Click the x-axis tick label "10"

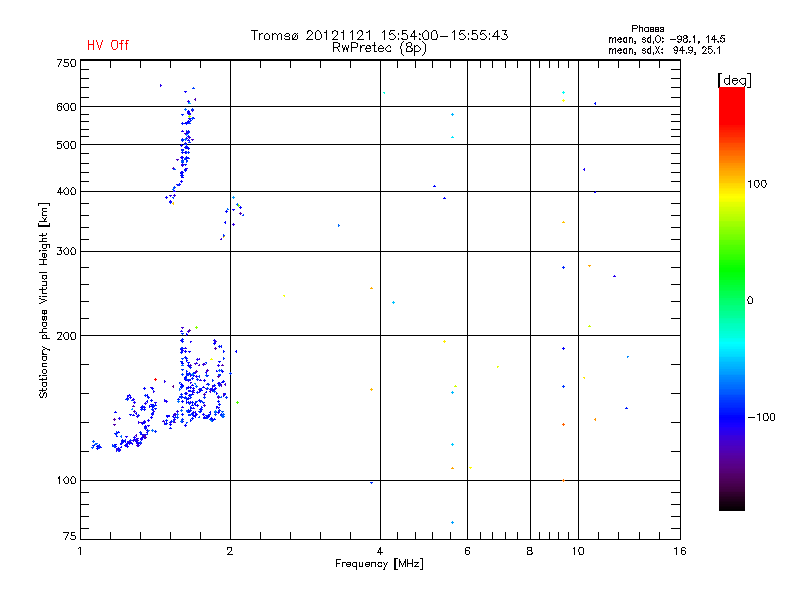tap(578, 551)
